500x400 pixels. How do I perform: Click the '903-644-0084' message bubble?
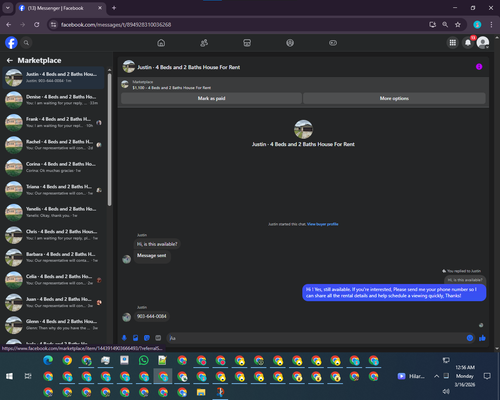click(152, 316)
